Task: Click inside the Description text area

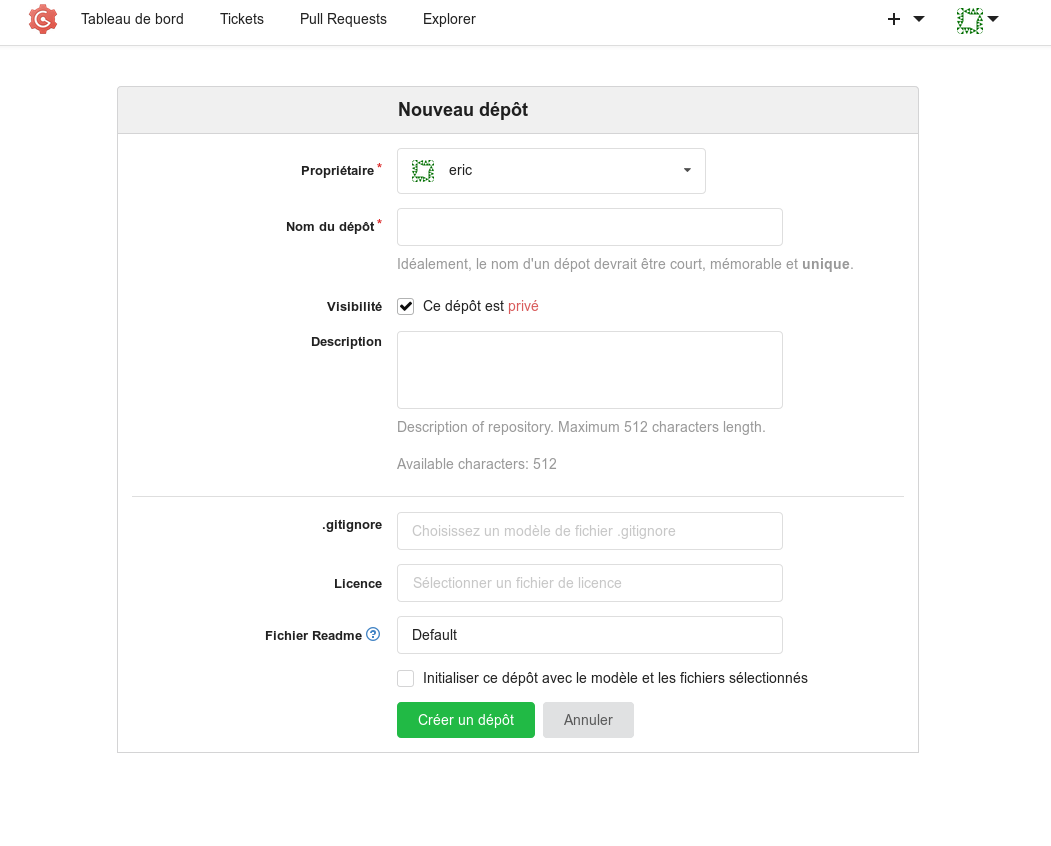Action: (x=589, y=370)
